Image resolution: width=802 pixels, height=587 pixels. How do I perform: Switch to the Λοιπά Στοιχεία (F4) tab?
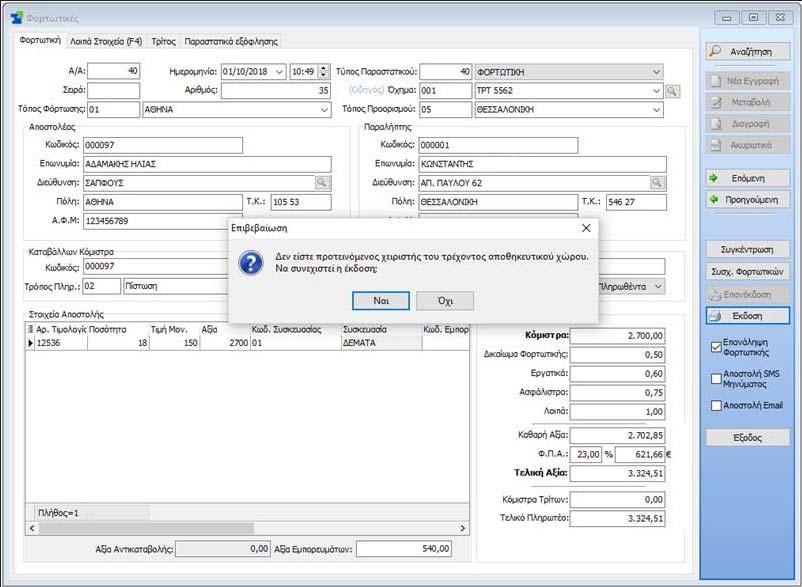pyautogui.click(x=106, y=41)
